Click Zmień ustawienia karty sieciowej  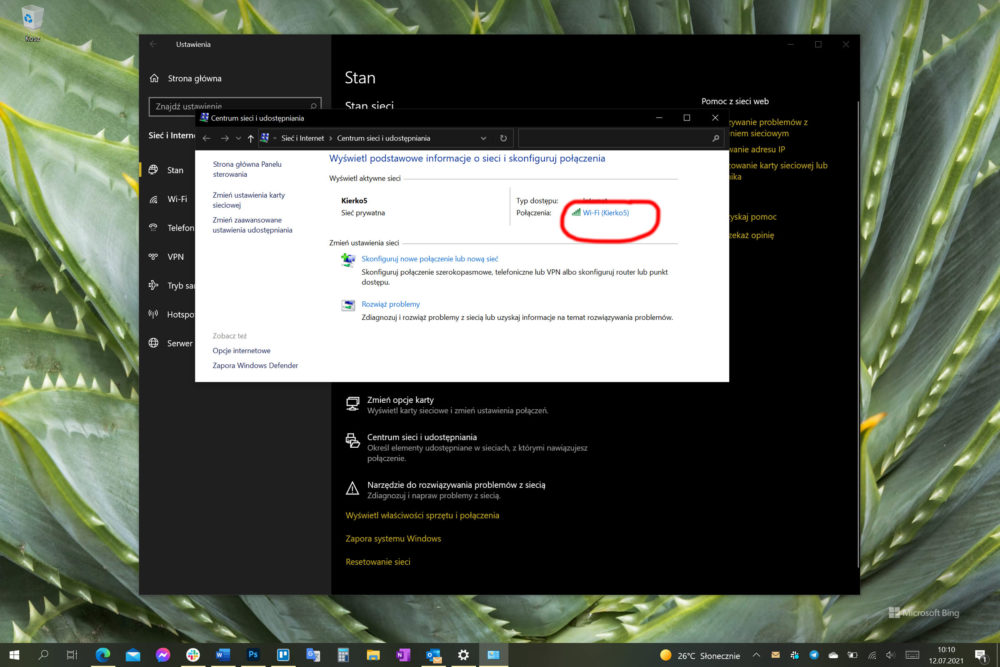coord(249,200)
